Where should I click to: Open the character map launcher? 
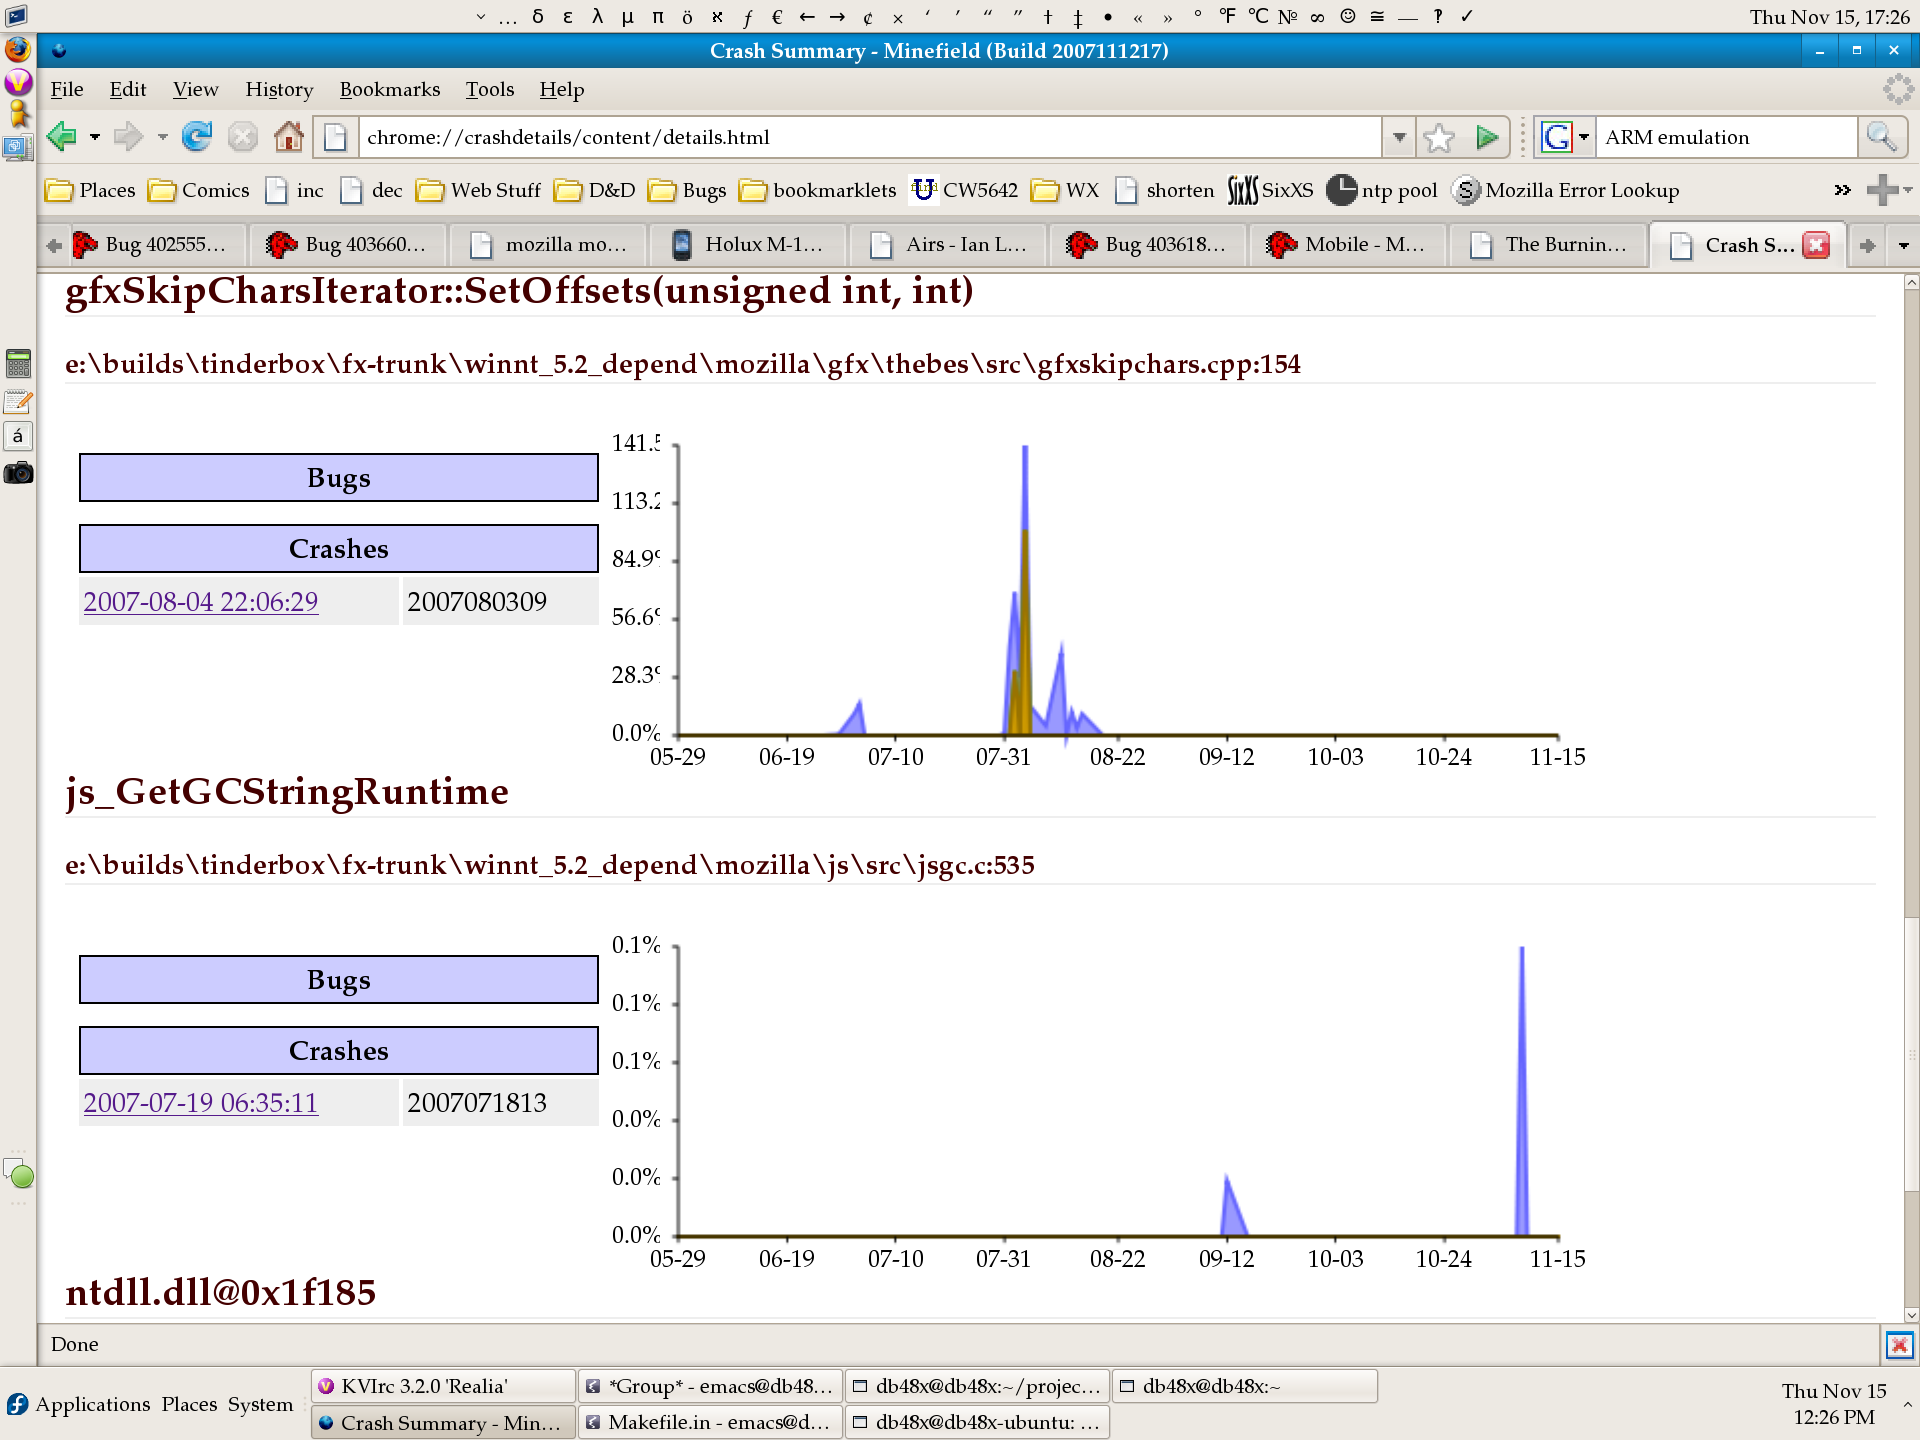[x=18, y=435]
